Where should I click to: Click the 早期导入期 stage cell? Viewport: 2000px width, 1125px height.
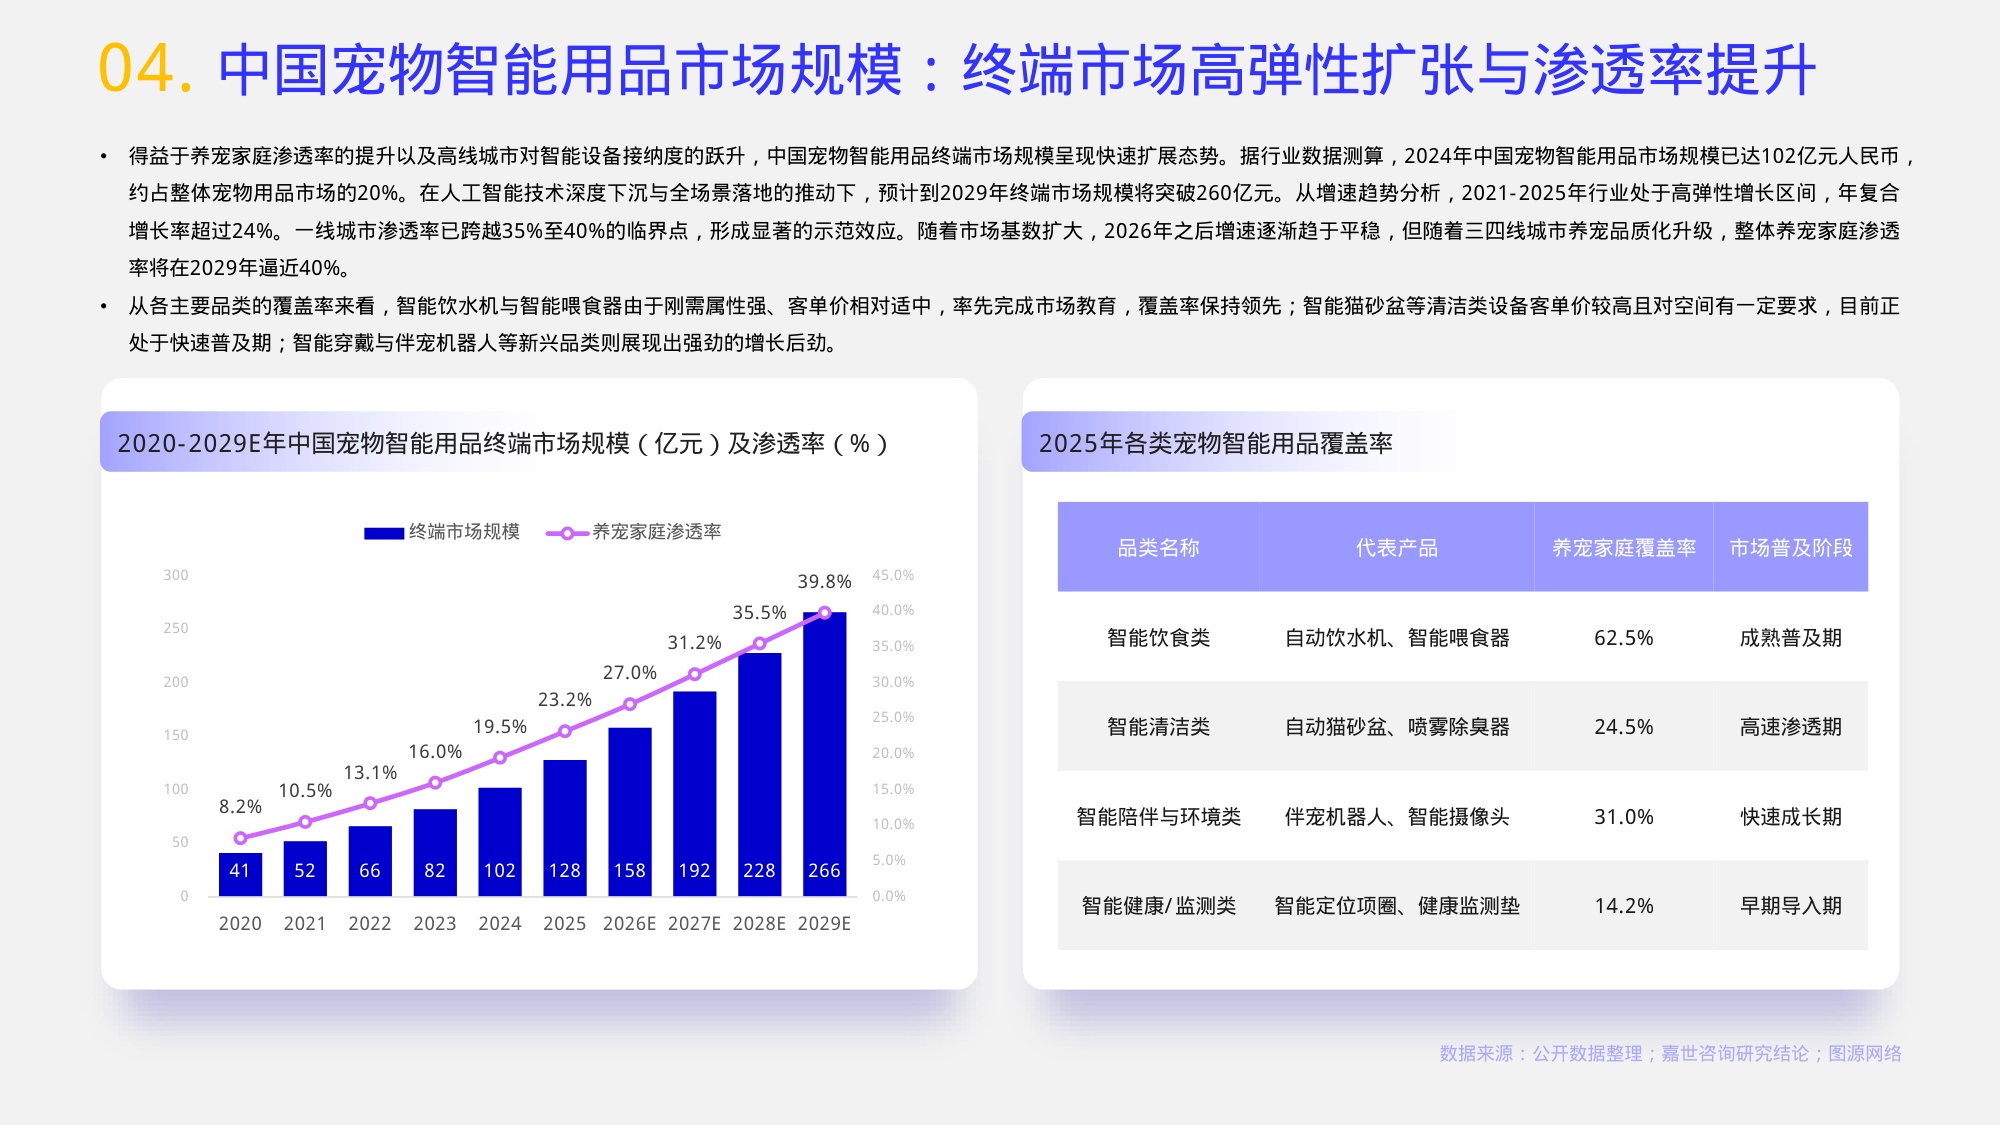[x=1791, y=906]
